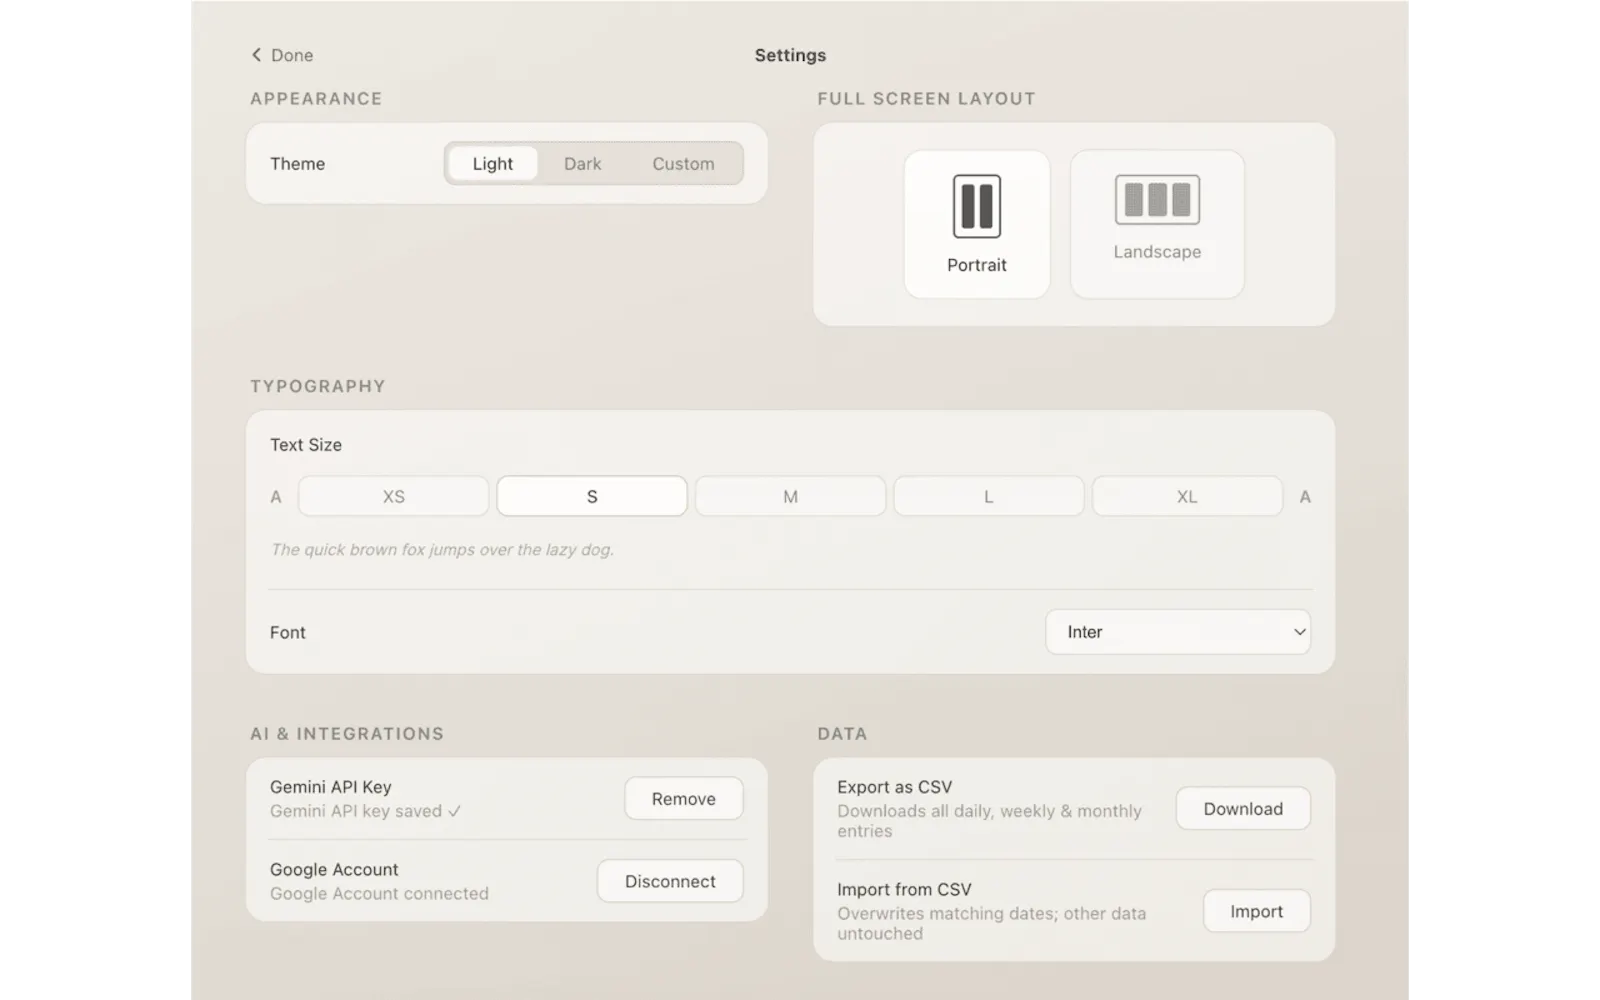Click Import from CSV button
The height and width of the screenshot is (1000, 1600).
click(1256, 911)
